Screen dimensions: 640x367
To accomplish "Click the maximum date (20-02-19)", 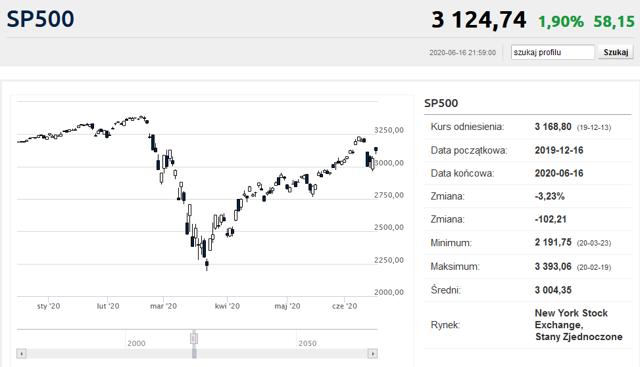I will (594, 267).
